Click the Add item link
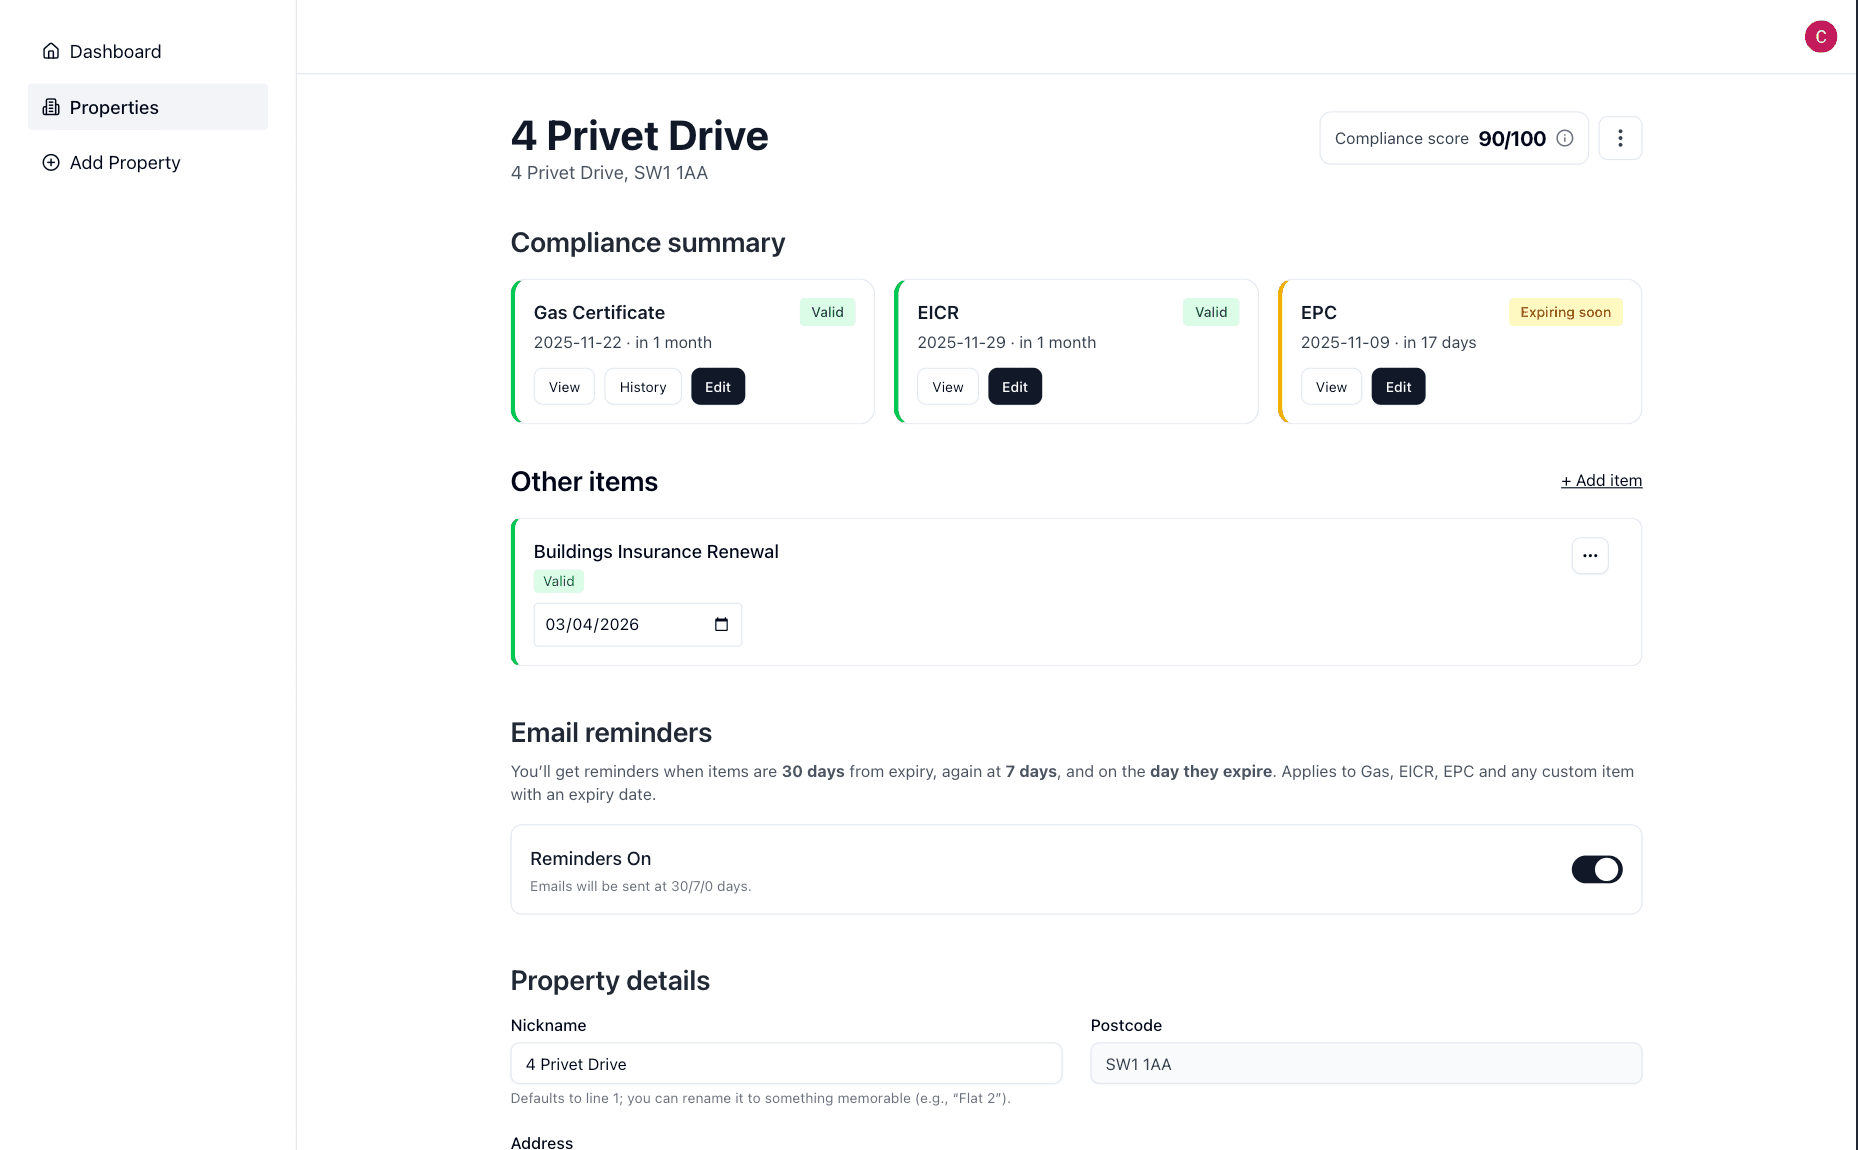 pyautogui.click(x=1601, y=480)
